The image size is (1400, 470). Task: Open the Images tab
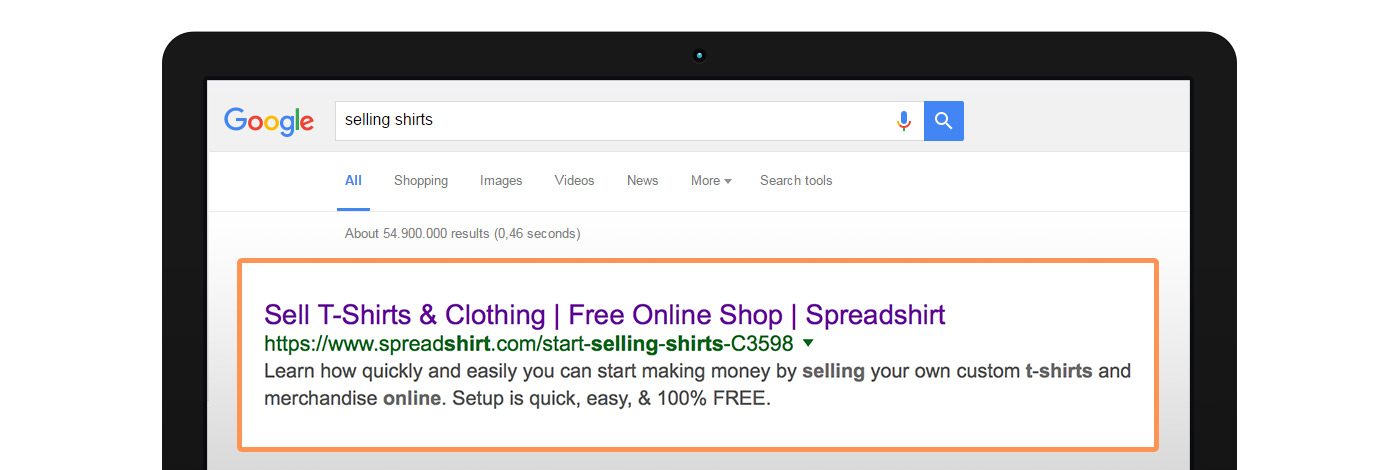[501, 181]
